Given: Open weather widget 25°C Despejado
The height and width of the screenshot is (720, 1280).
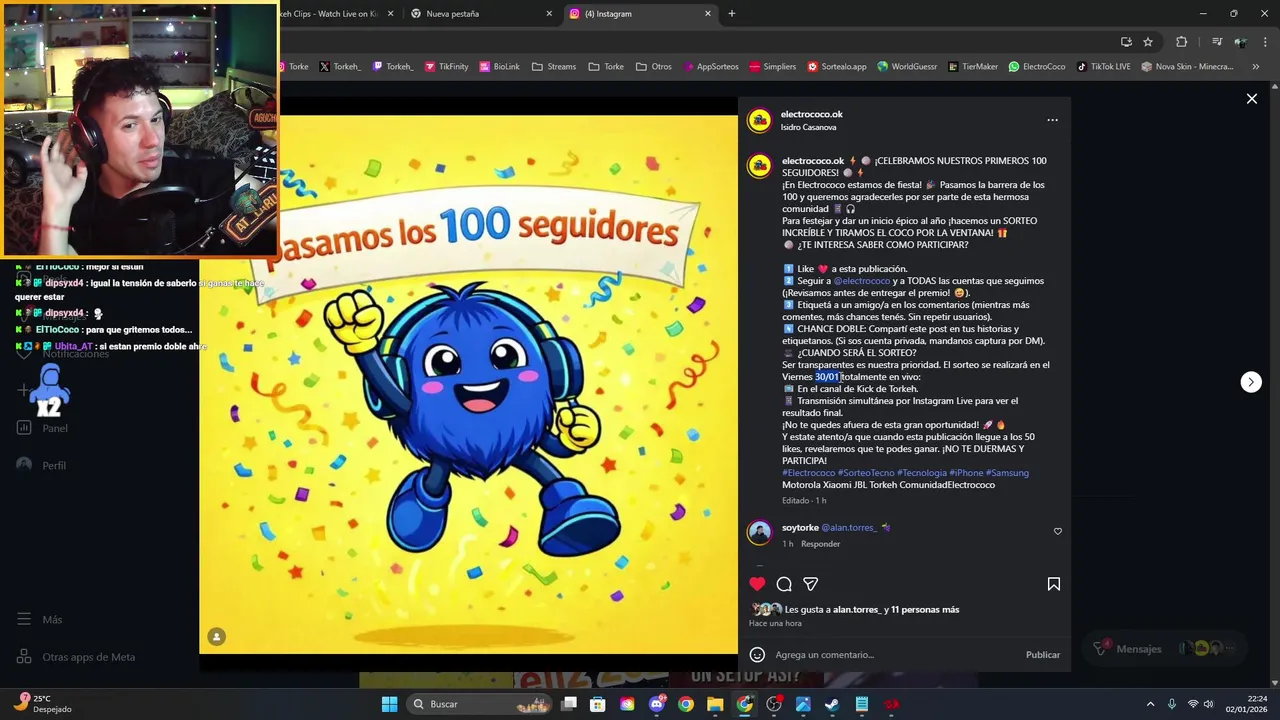Looking at the screenshot, I should point(43,704).
